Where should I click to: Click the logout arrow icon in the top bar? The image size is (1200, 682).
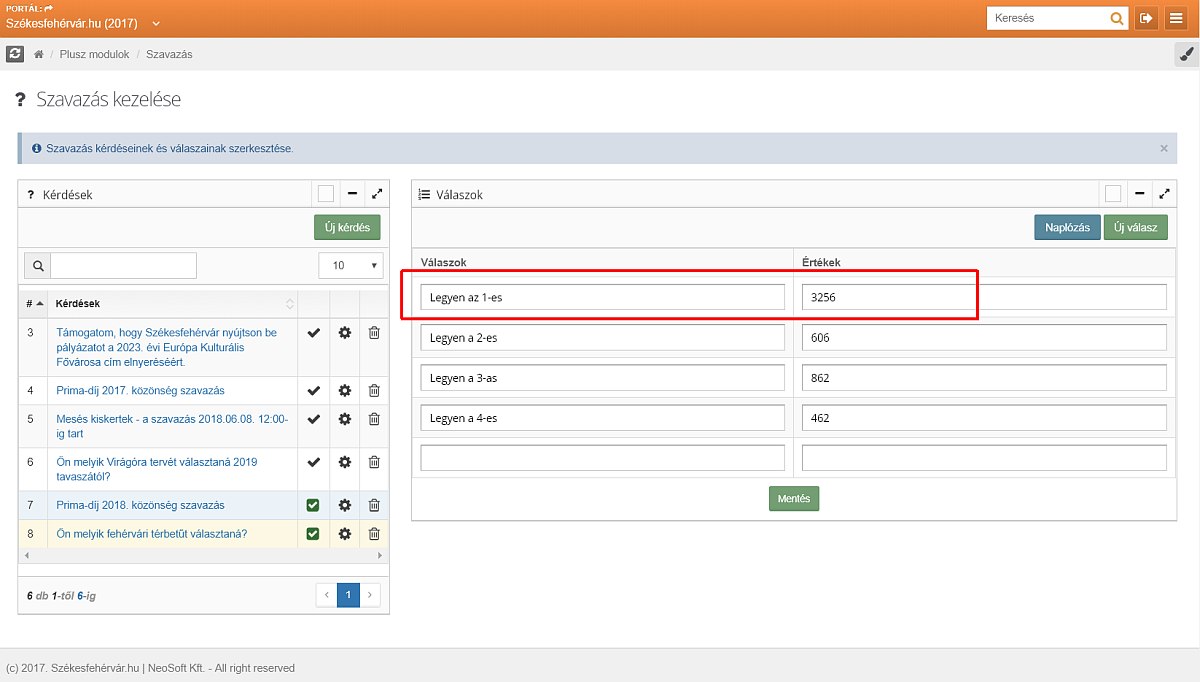(x=1146, y=19)
